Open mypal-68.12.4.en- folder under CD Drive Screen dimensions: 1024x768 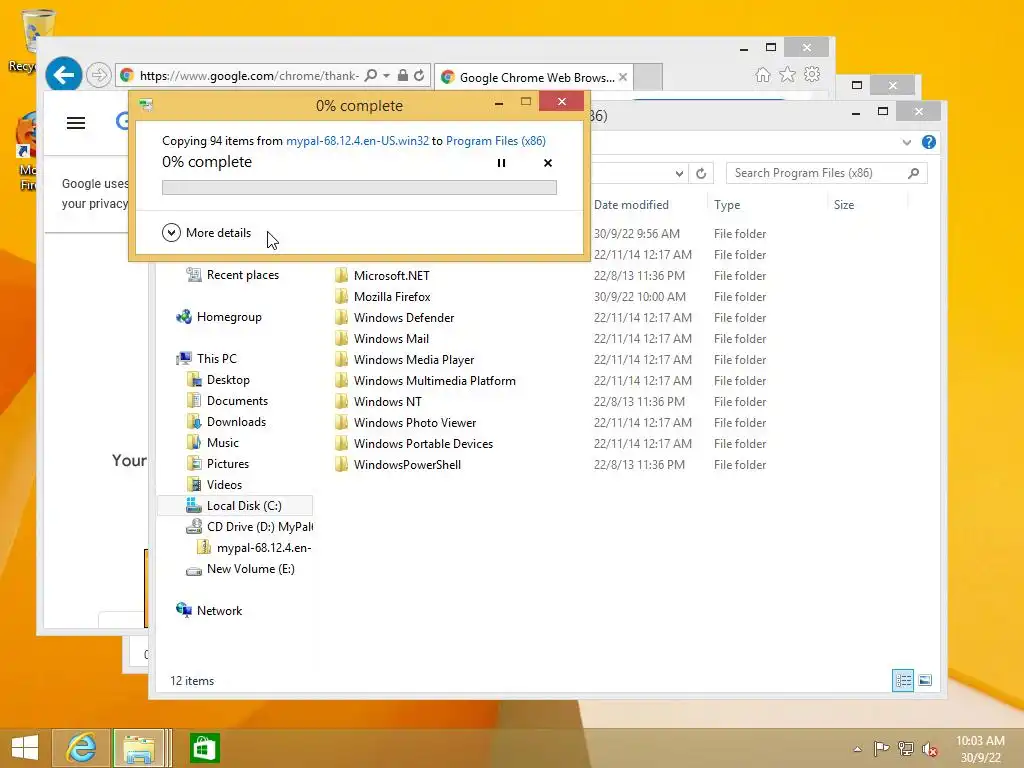pos(255,548)
